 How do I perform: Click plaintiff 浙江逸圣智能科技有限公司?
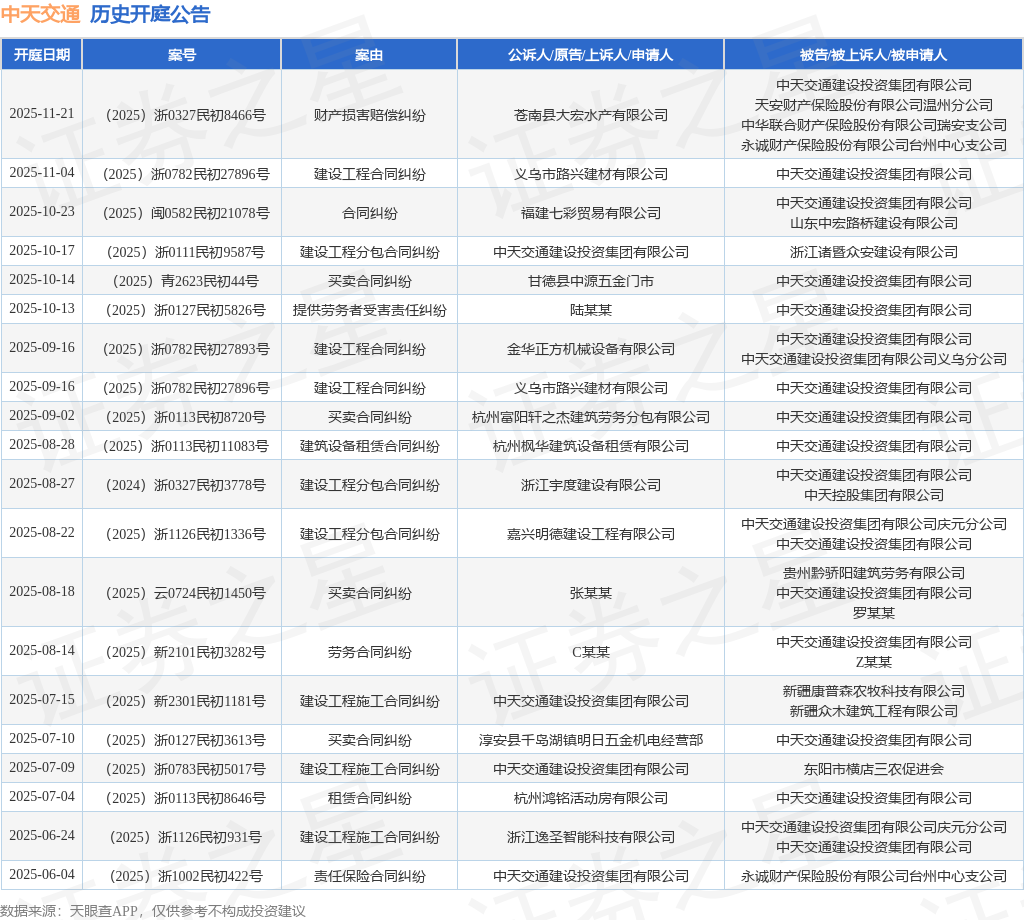pyautogui.click(x=590, y=837)
